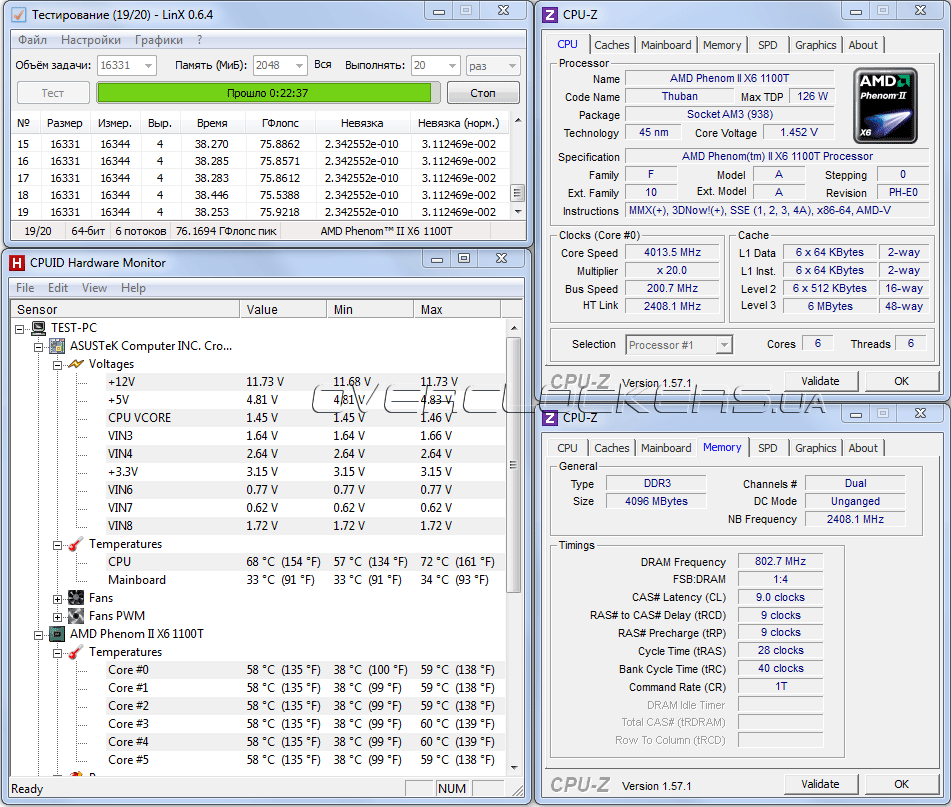Collapse the ASUSTeK Computer tree node
Image resolution: width=951 pixels, height=807 pixels.
(x=39, y=346)
